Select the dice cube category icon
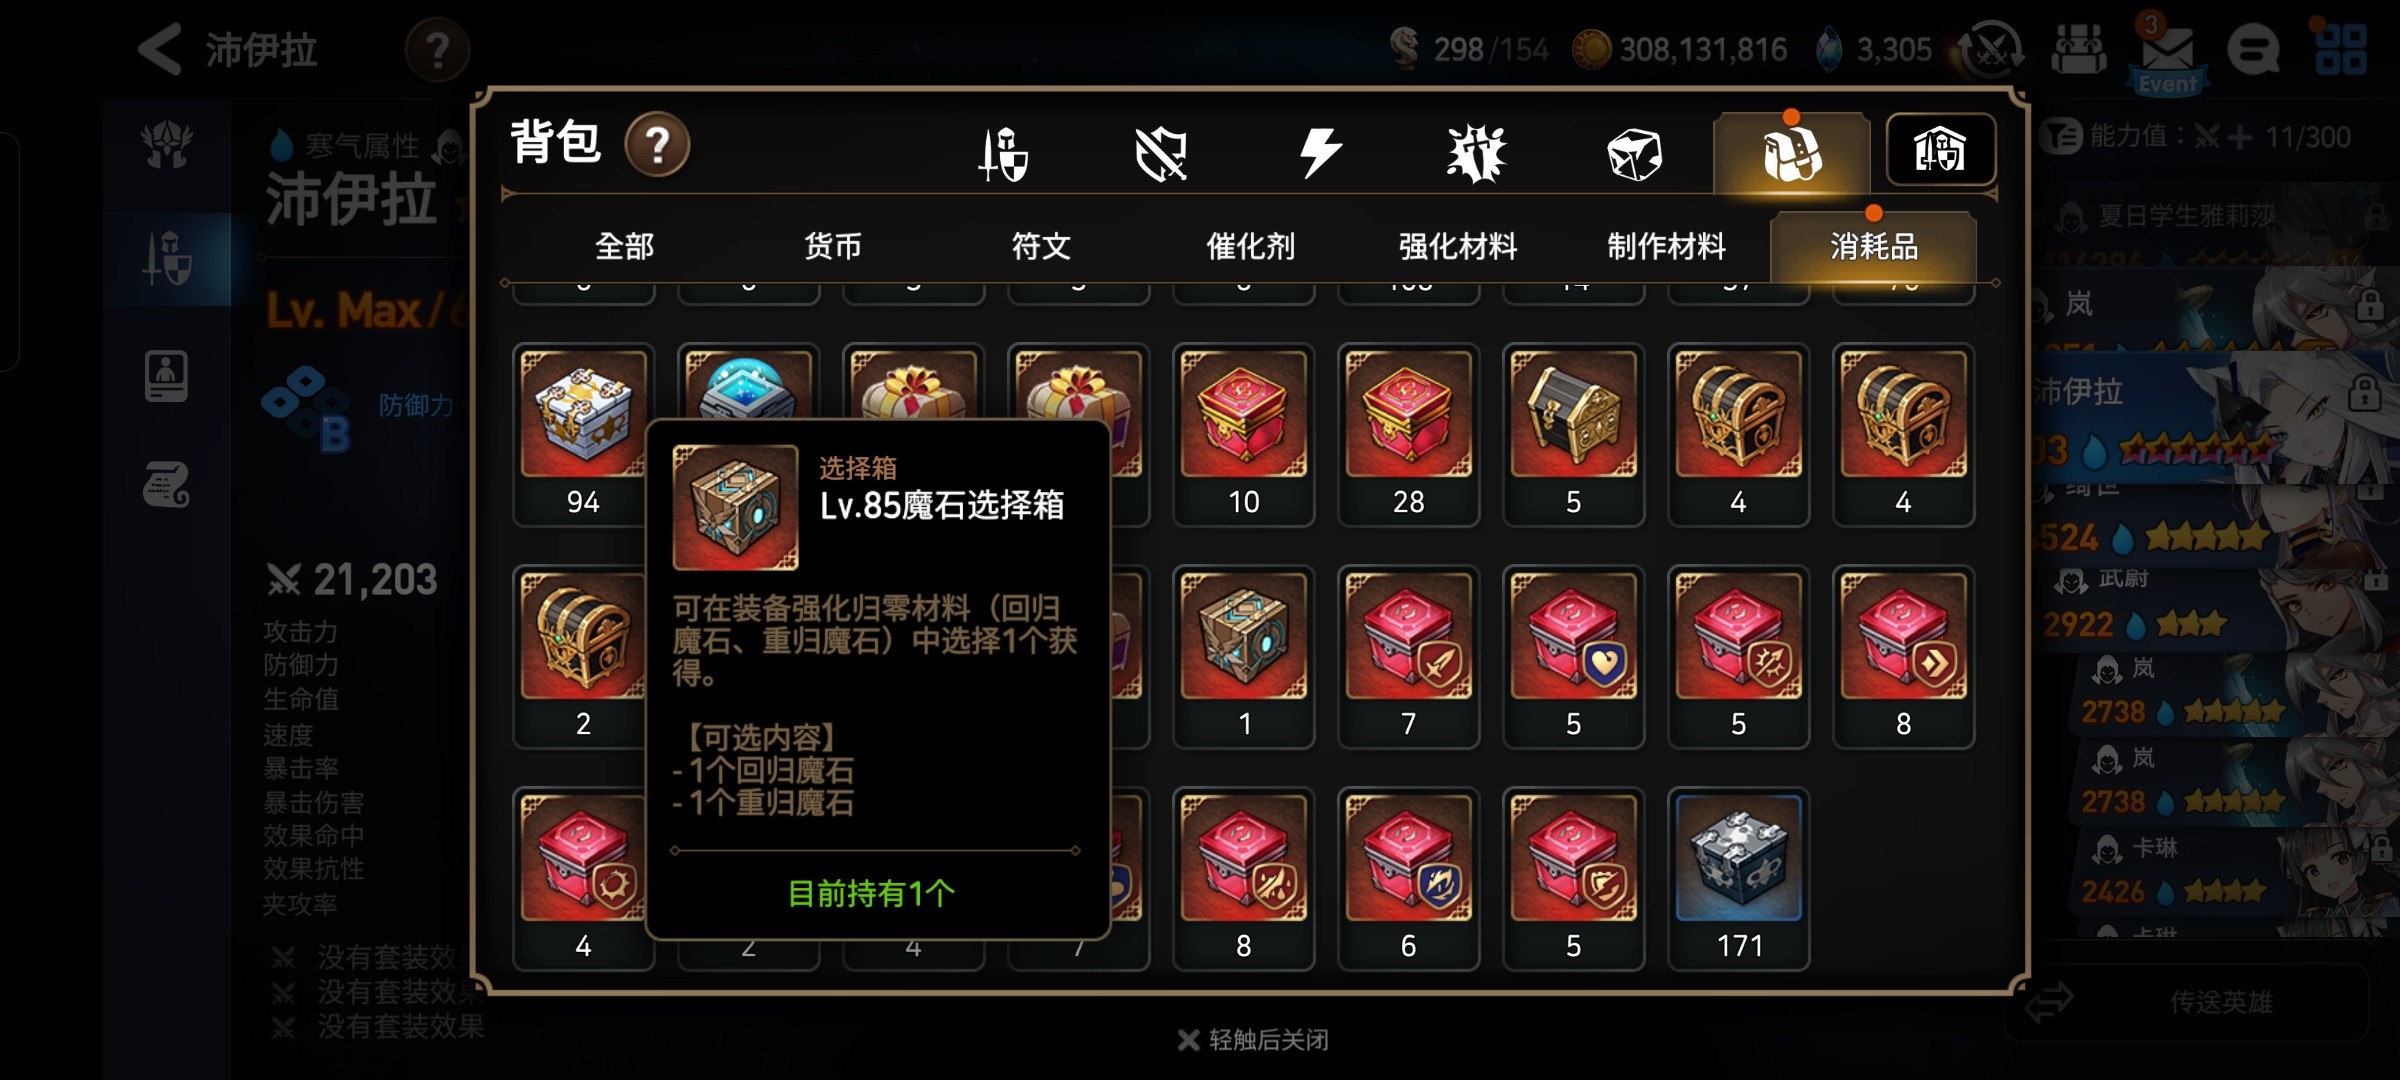 point(1634,155)
